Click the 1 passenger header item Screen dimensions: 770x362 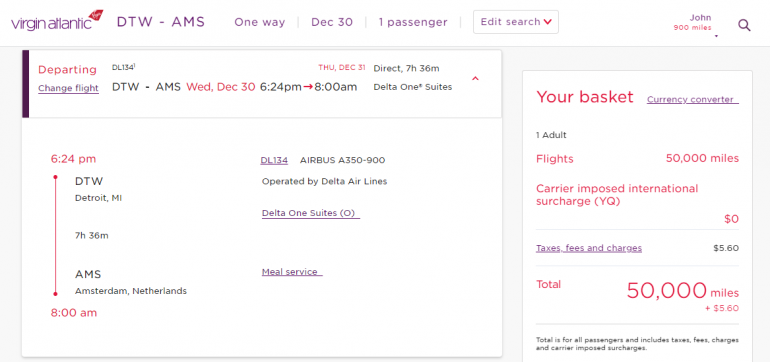coord(413,22)
